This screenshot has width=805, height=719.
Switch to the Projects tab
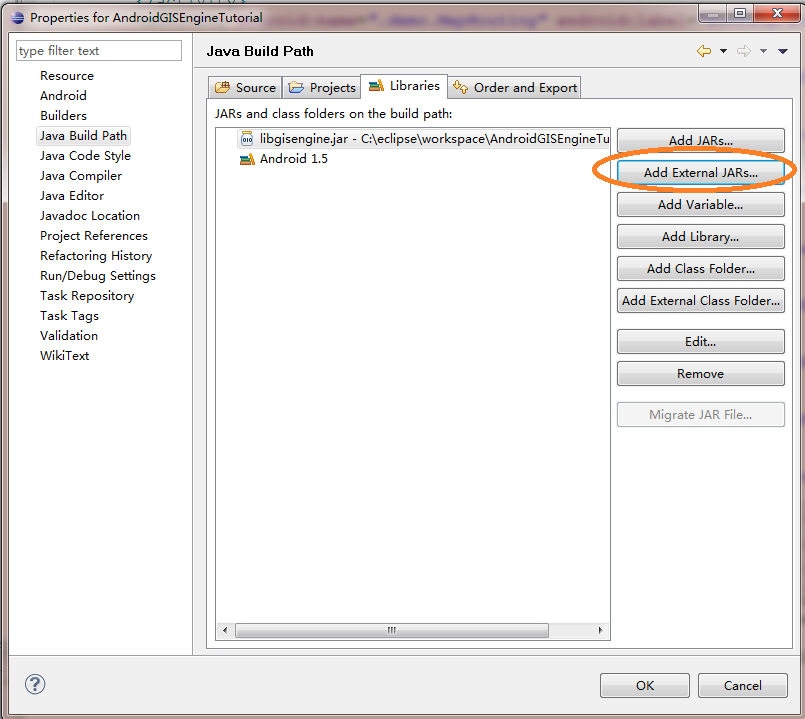[x=321, y=87]
